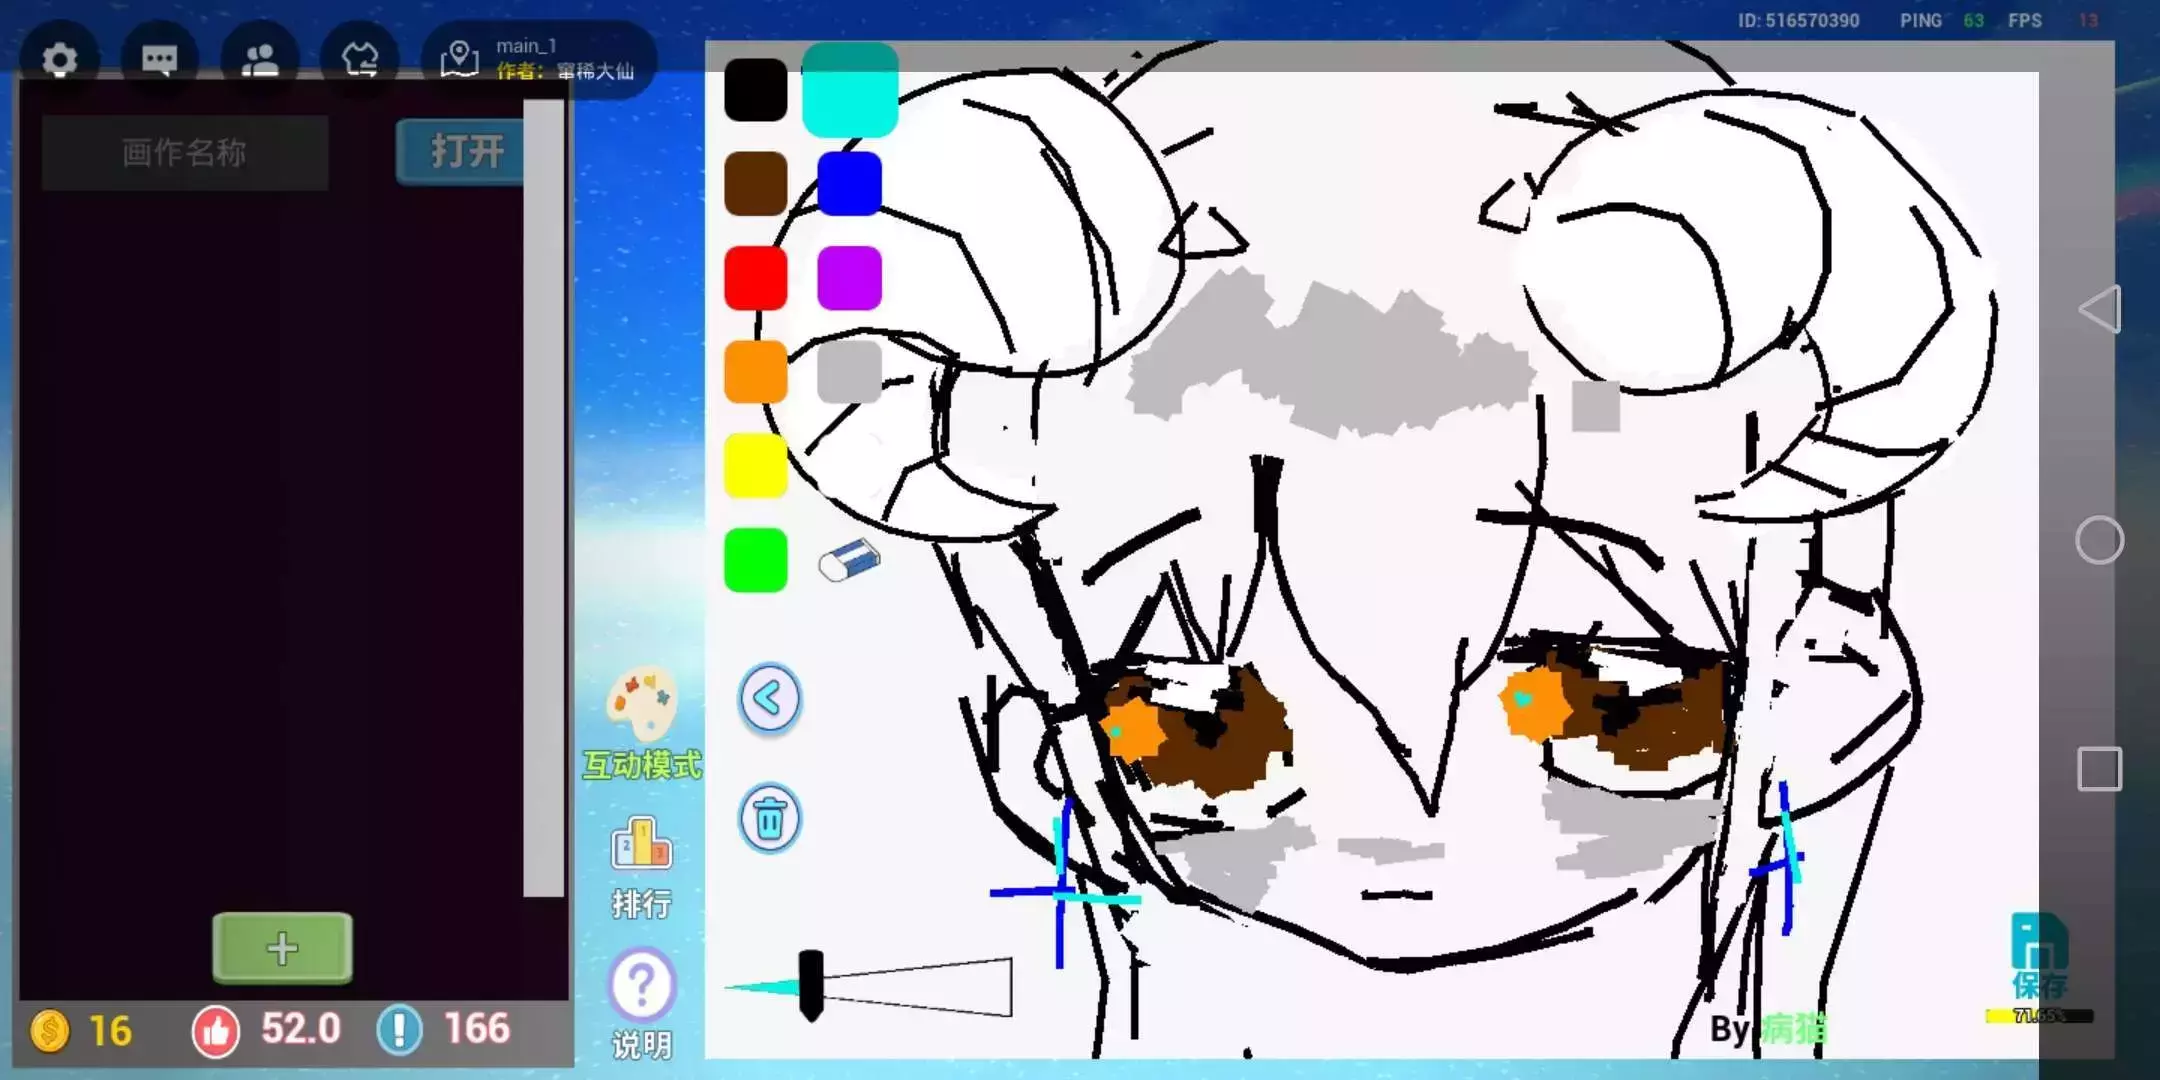This screenshot has width=2160, height=1080.
Task: Open the settings gear icon
Action: (x=60, y=60)
